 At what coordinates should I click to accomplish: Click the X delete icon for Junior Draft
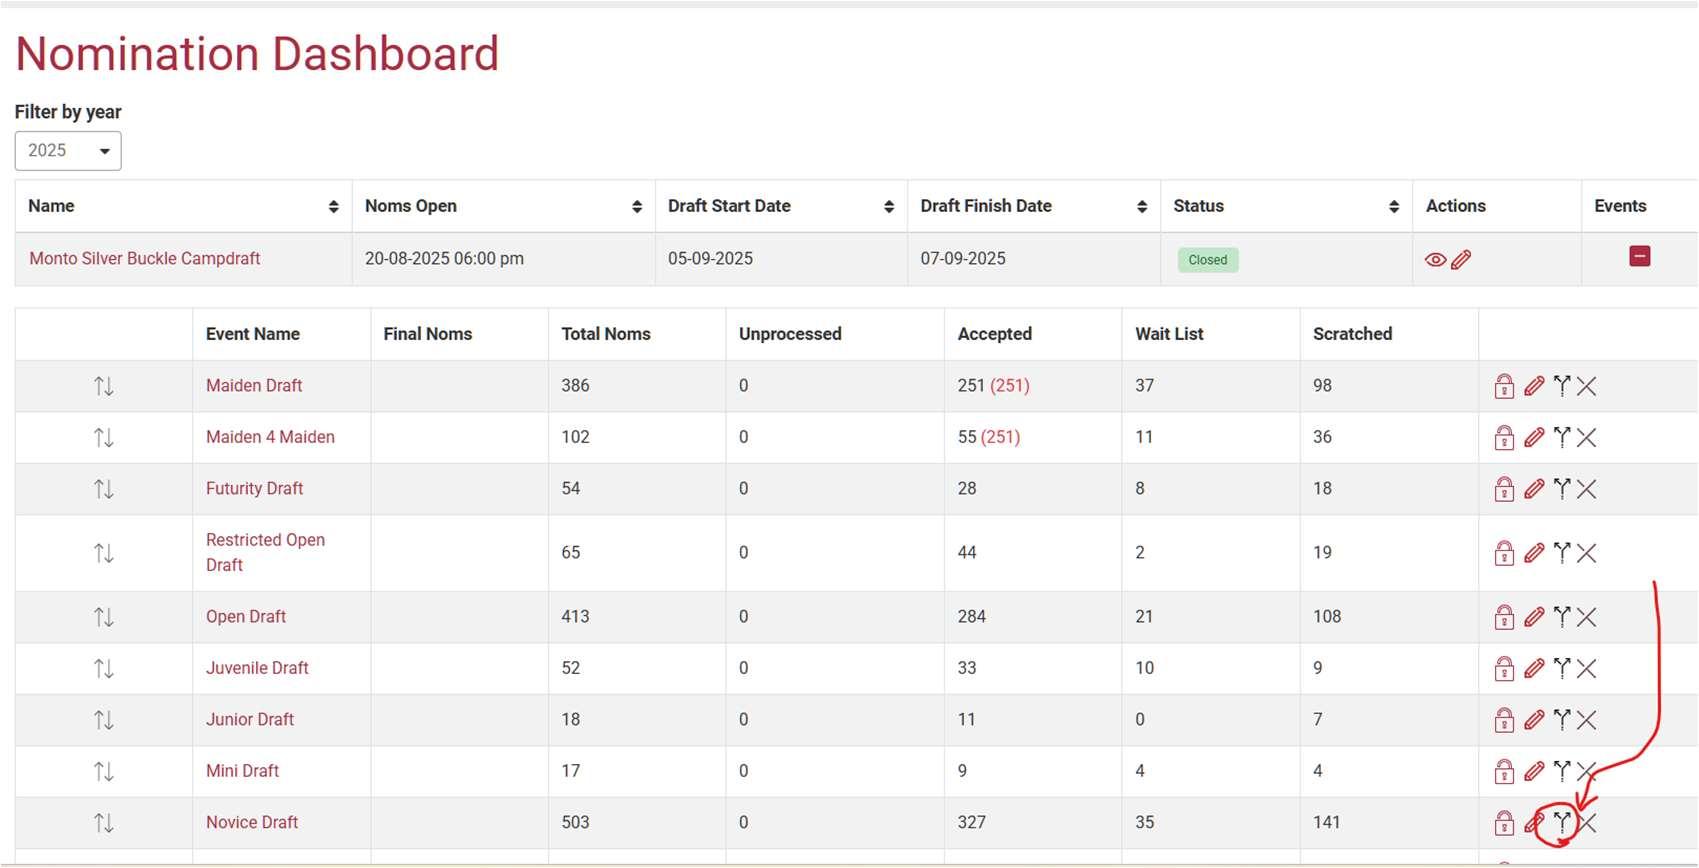tap(1587, 720)
